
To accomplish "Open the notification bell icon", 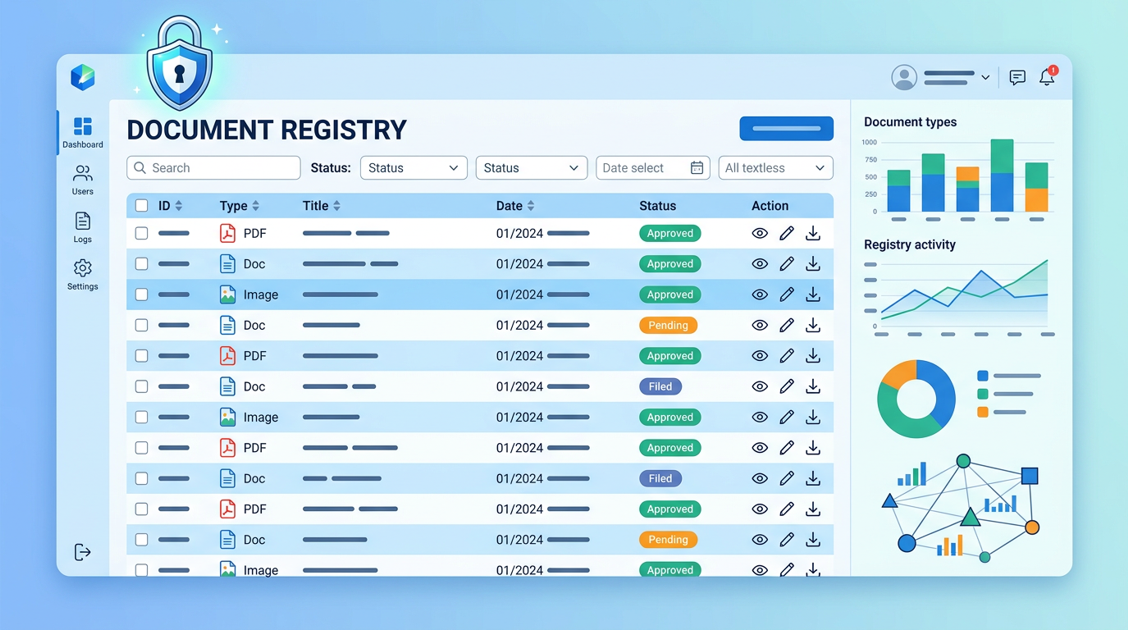I will point(1047,76).
